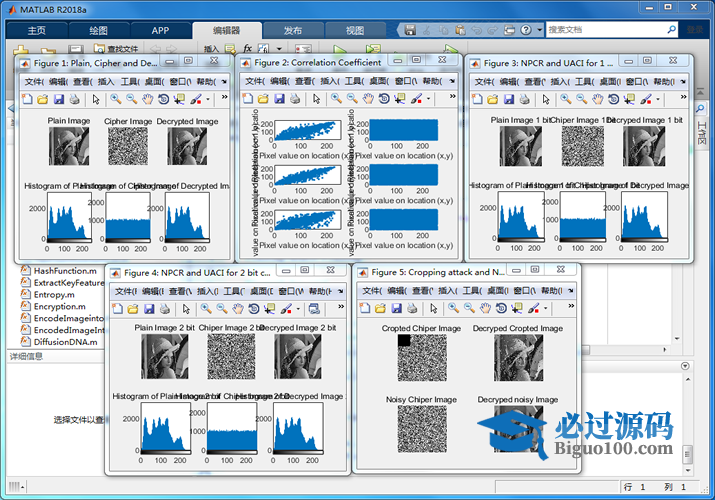Click Print Figure icon in Figure 3 toolbar
The width and height of the screenshot is (715, 500).
pyautogui.click(x=524, y=99)
